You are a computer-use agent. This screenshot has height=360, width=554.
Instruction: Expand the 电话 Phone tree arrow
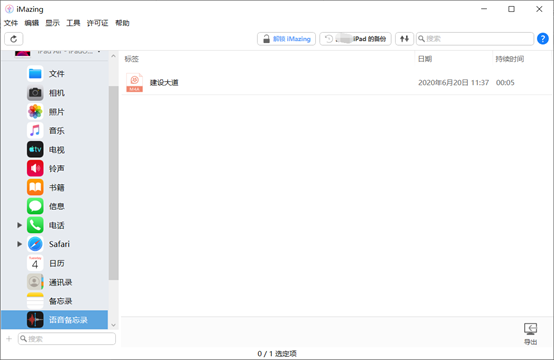19,225
